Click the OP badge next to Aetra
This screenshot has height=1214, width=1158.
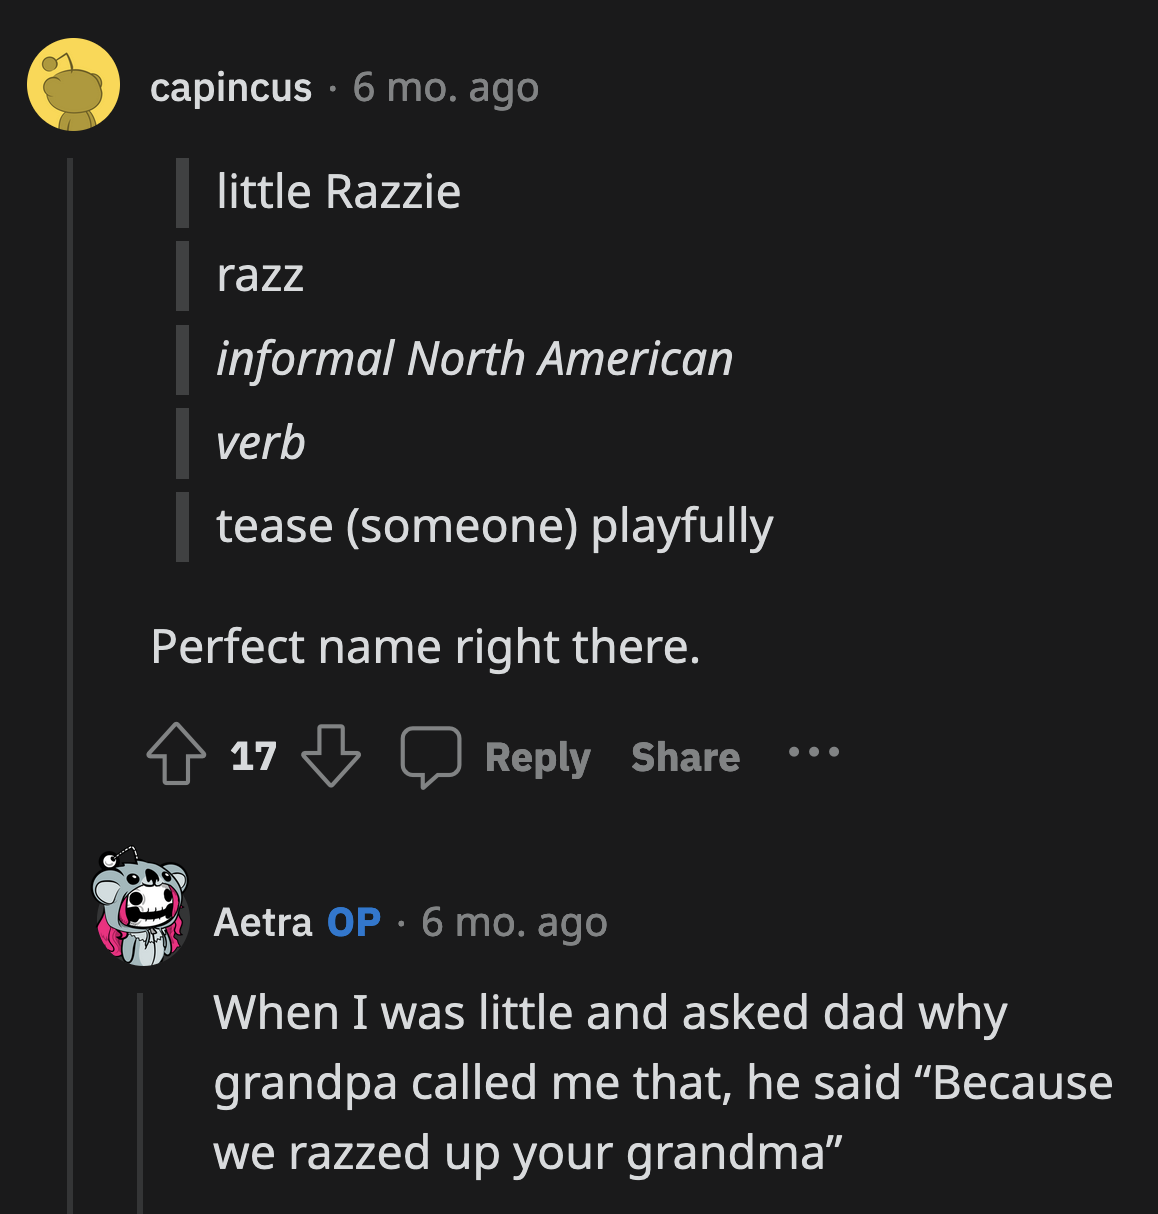(x=355, y=921)
